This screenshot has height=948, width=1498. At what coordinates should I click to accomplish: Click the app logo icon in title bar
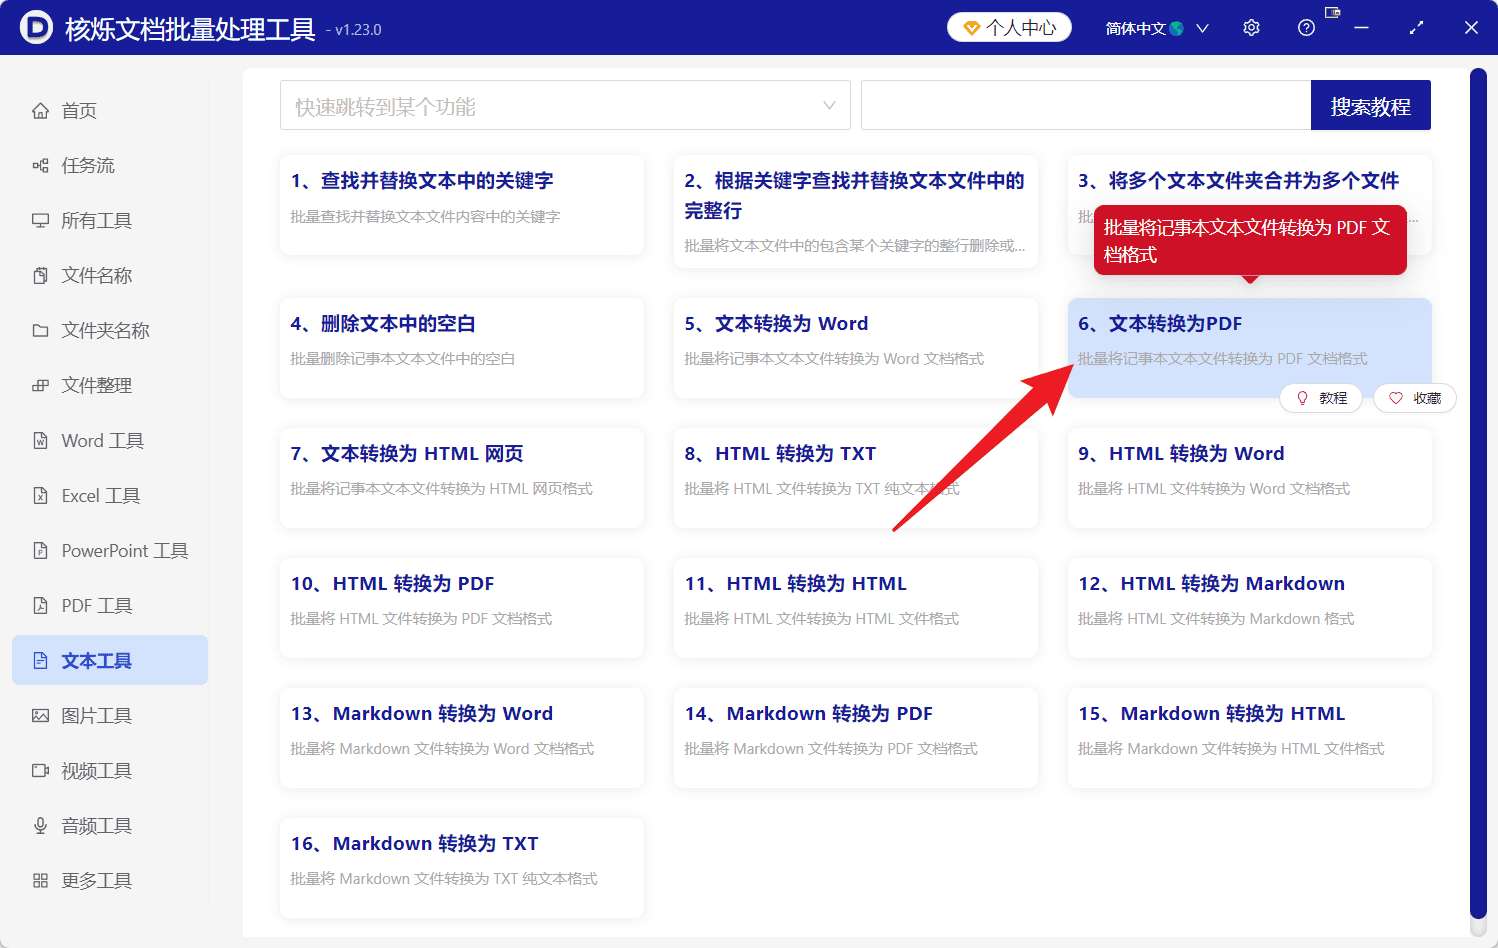click(36, 28)
